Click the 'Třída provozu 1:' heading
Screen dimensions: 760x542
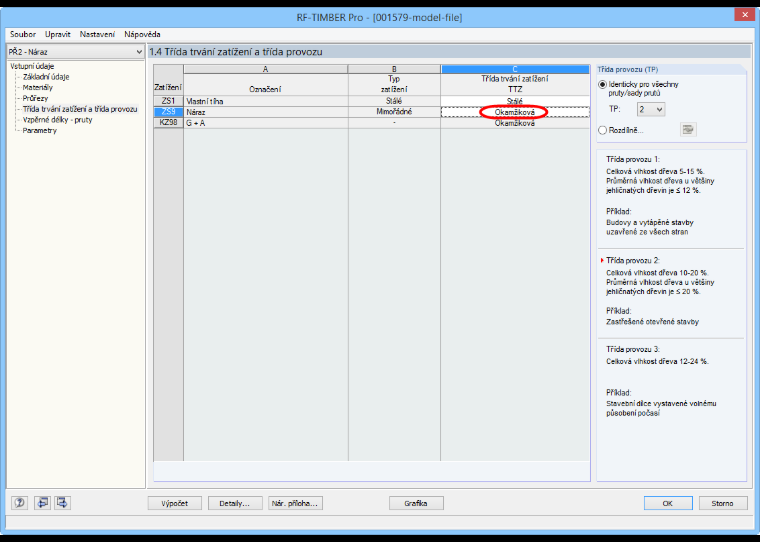[633, 159]
